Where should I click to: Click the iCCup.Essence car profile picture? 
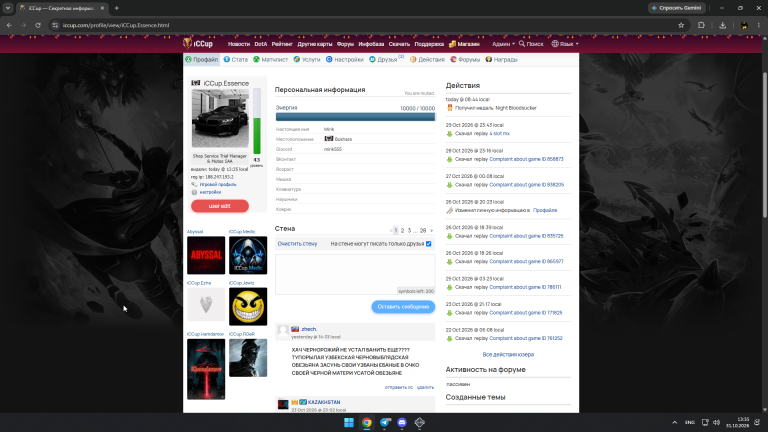click(x=220, y=118)
